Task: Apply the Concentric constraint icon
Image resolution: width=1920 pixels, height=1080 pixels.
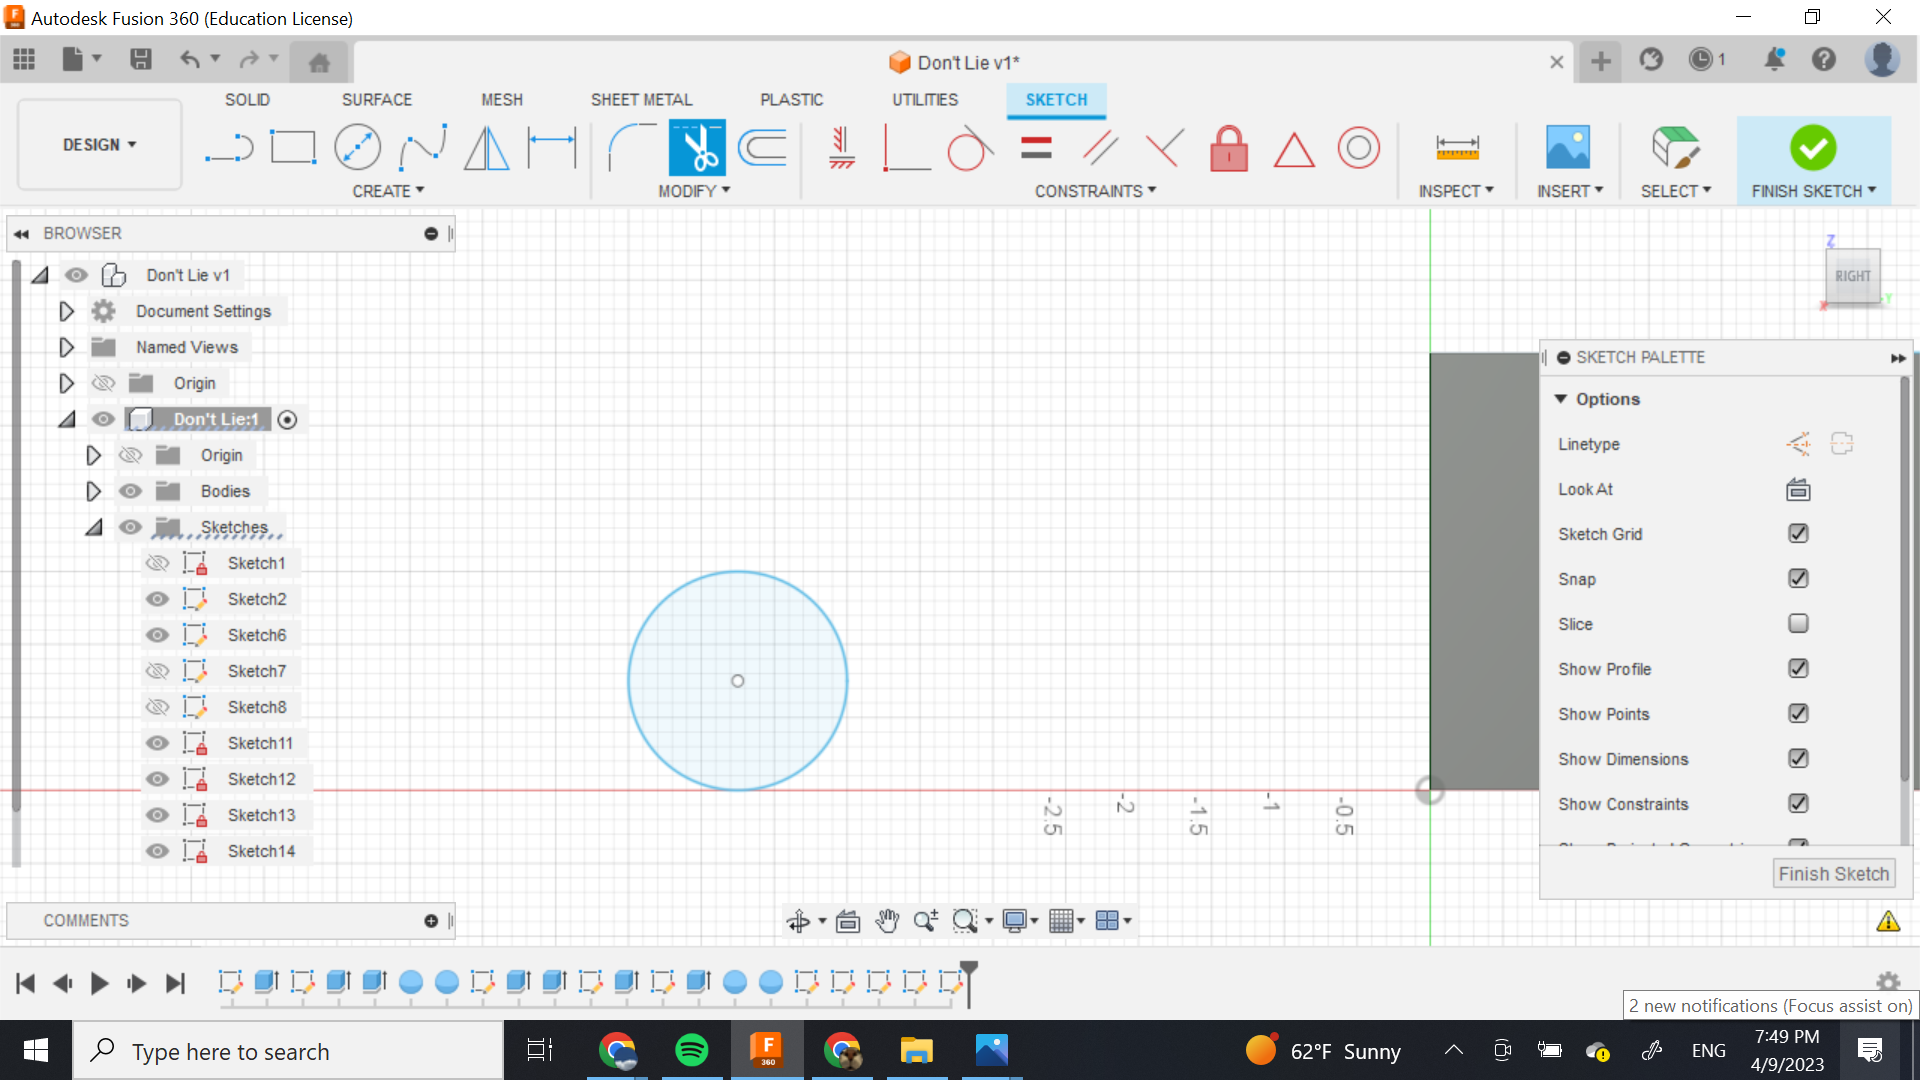Action: [1358, 148]
